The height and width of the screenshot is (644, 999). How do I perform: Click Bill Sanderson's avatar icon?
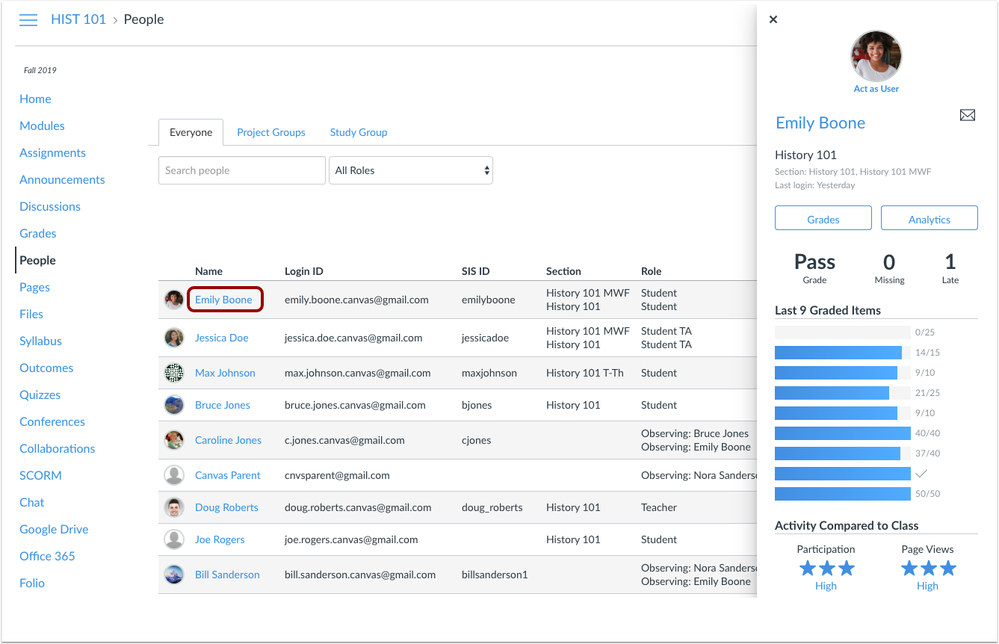click(174, 575)
